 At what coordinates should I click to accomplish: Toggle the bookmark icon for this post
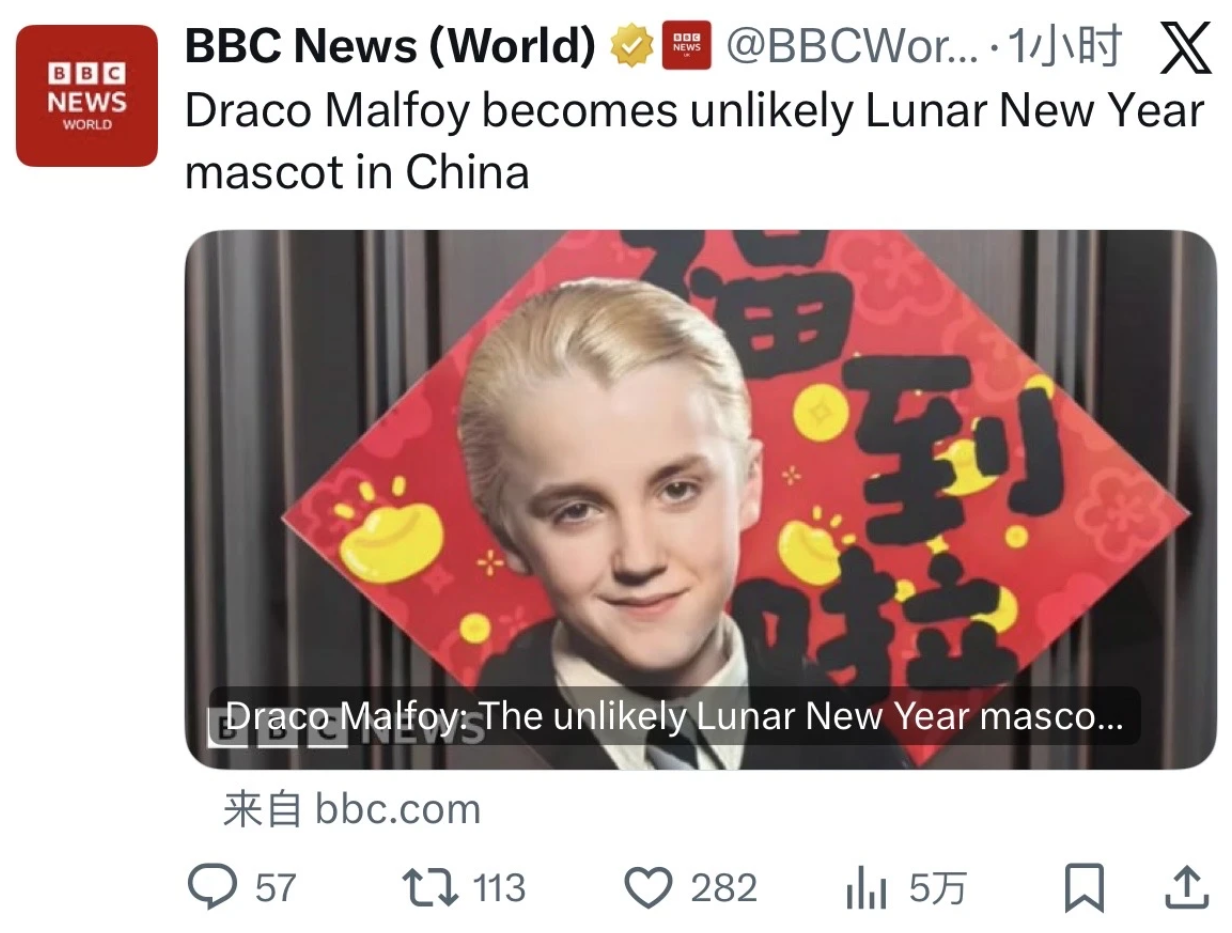(1084, 888)
